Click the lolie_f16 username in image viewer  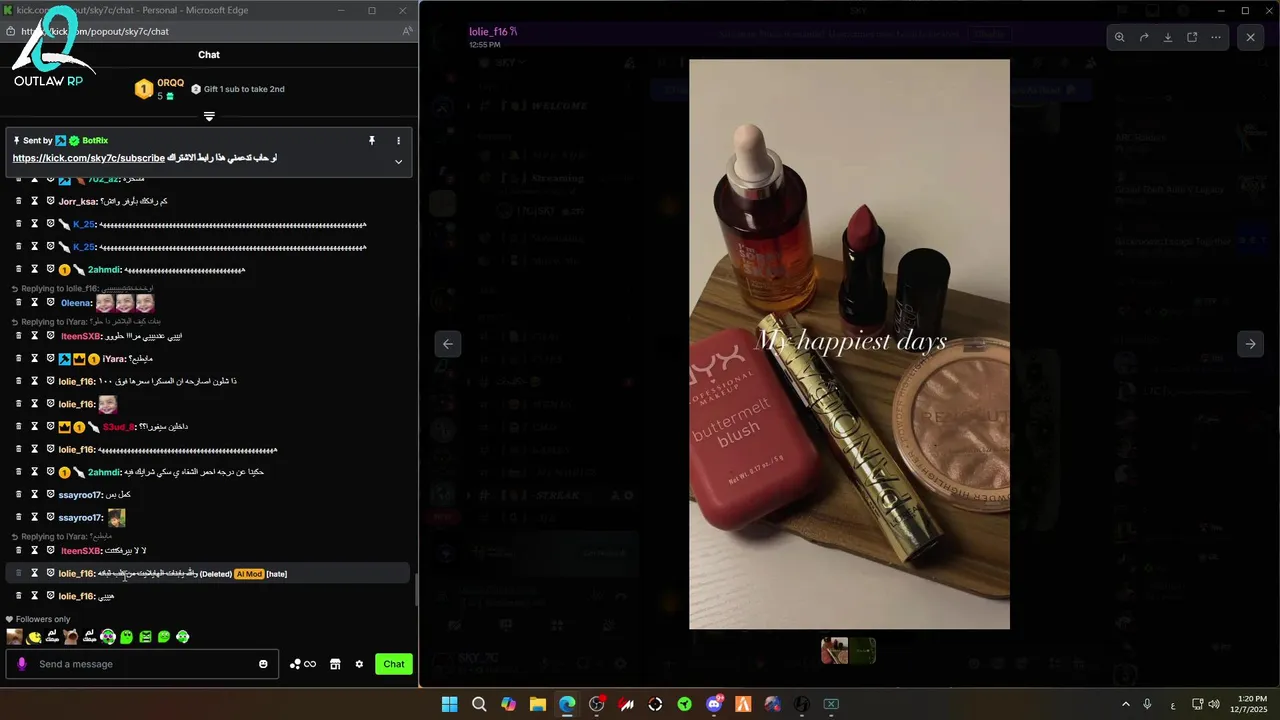tap(489, 32)
